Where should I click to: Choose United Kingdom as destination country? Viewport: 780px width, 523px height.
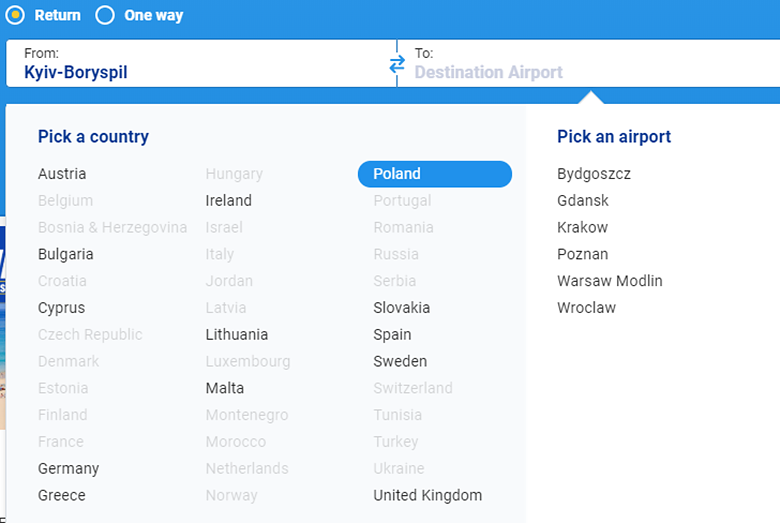[427, 496]
